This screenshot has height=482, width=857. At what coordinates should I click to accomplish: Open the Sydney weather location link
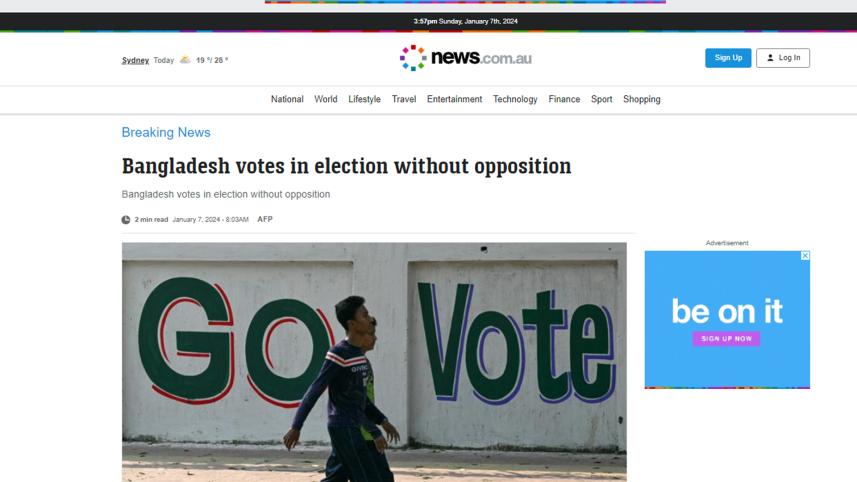tap(135, 60)
